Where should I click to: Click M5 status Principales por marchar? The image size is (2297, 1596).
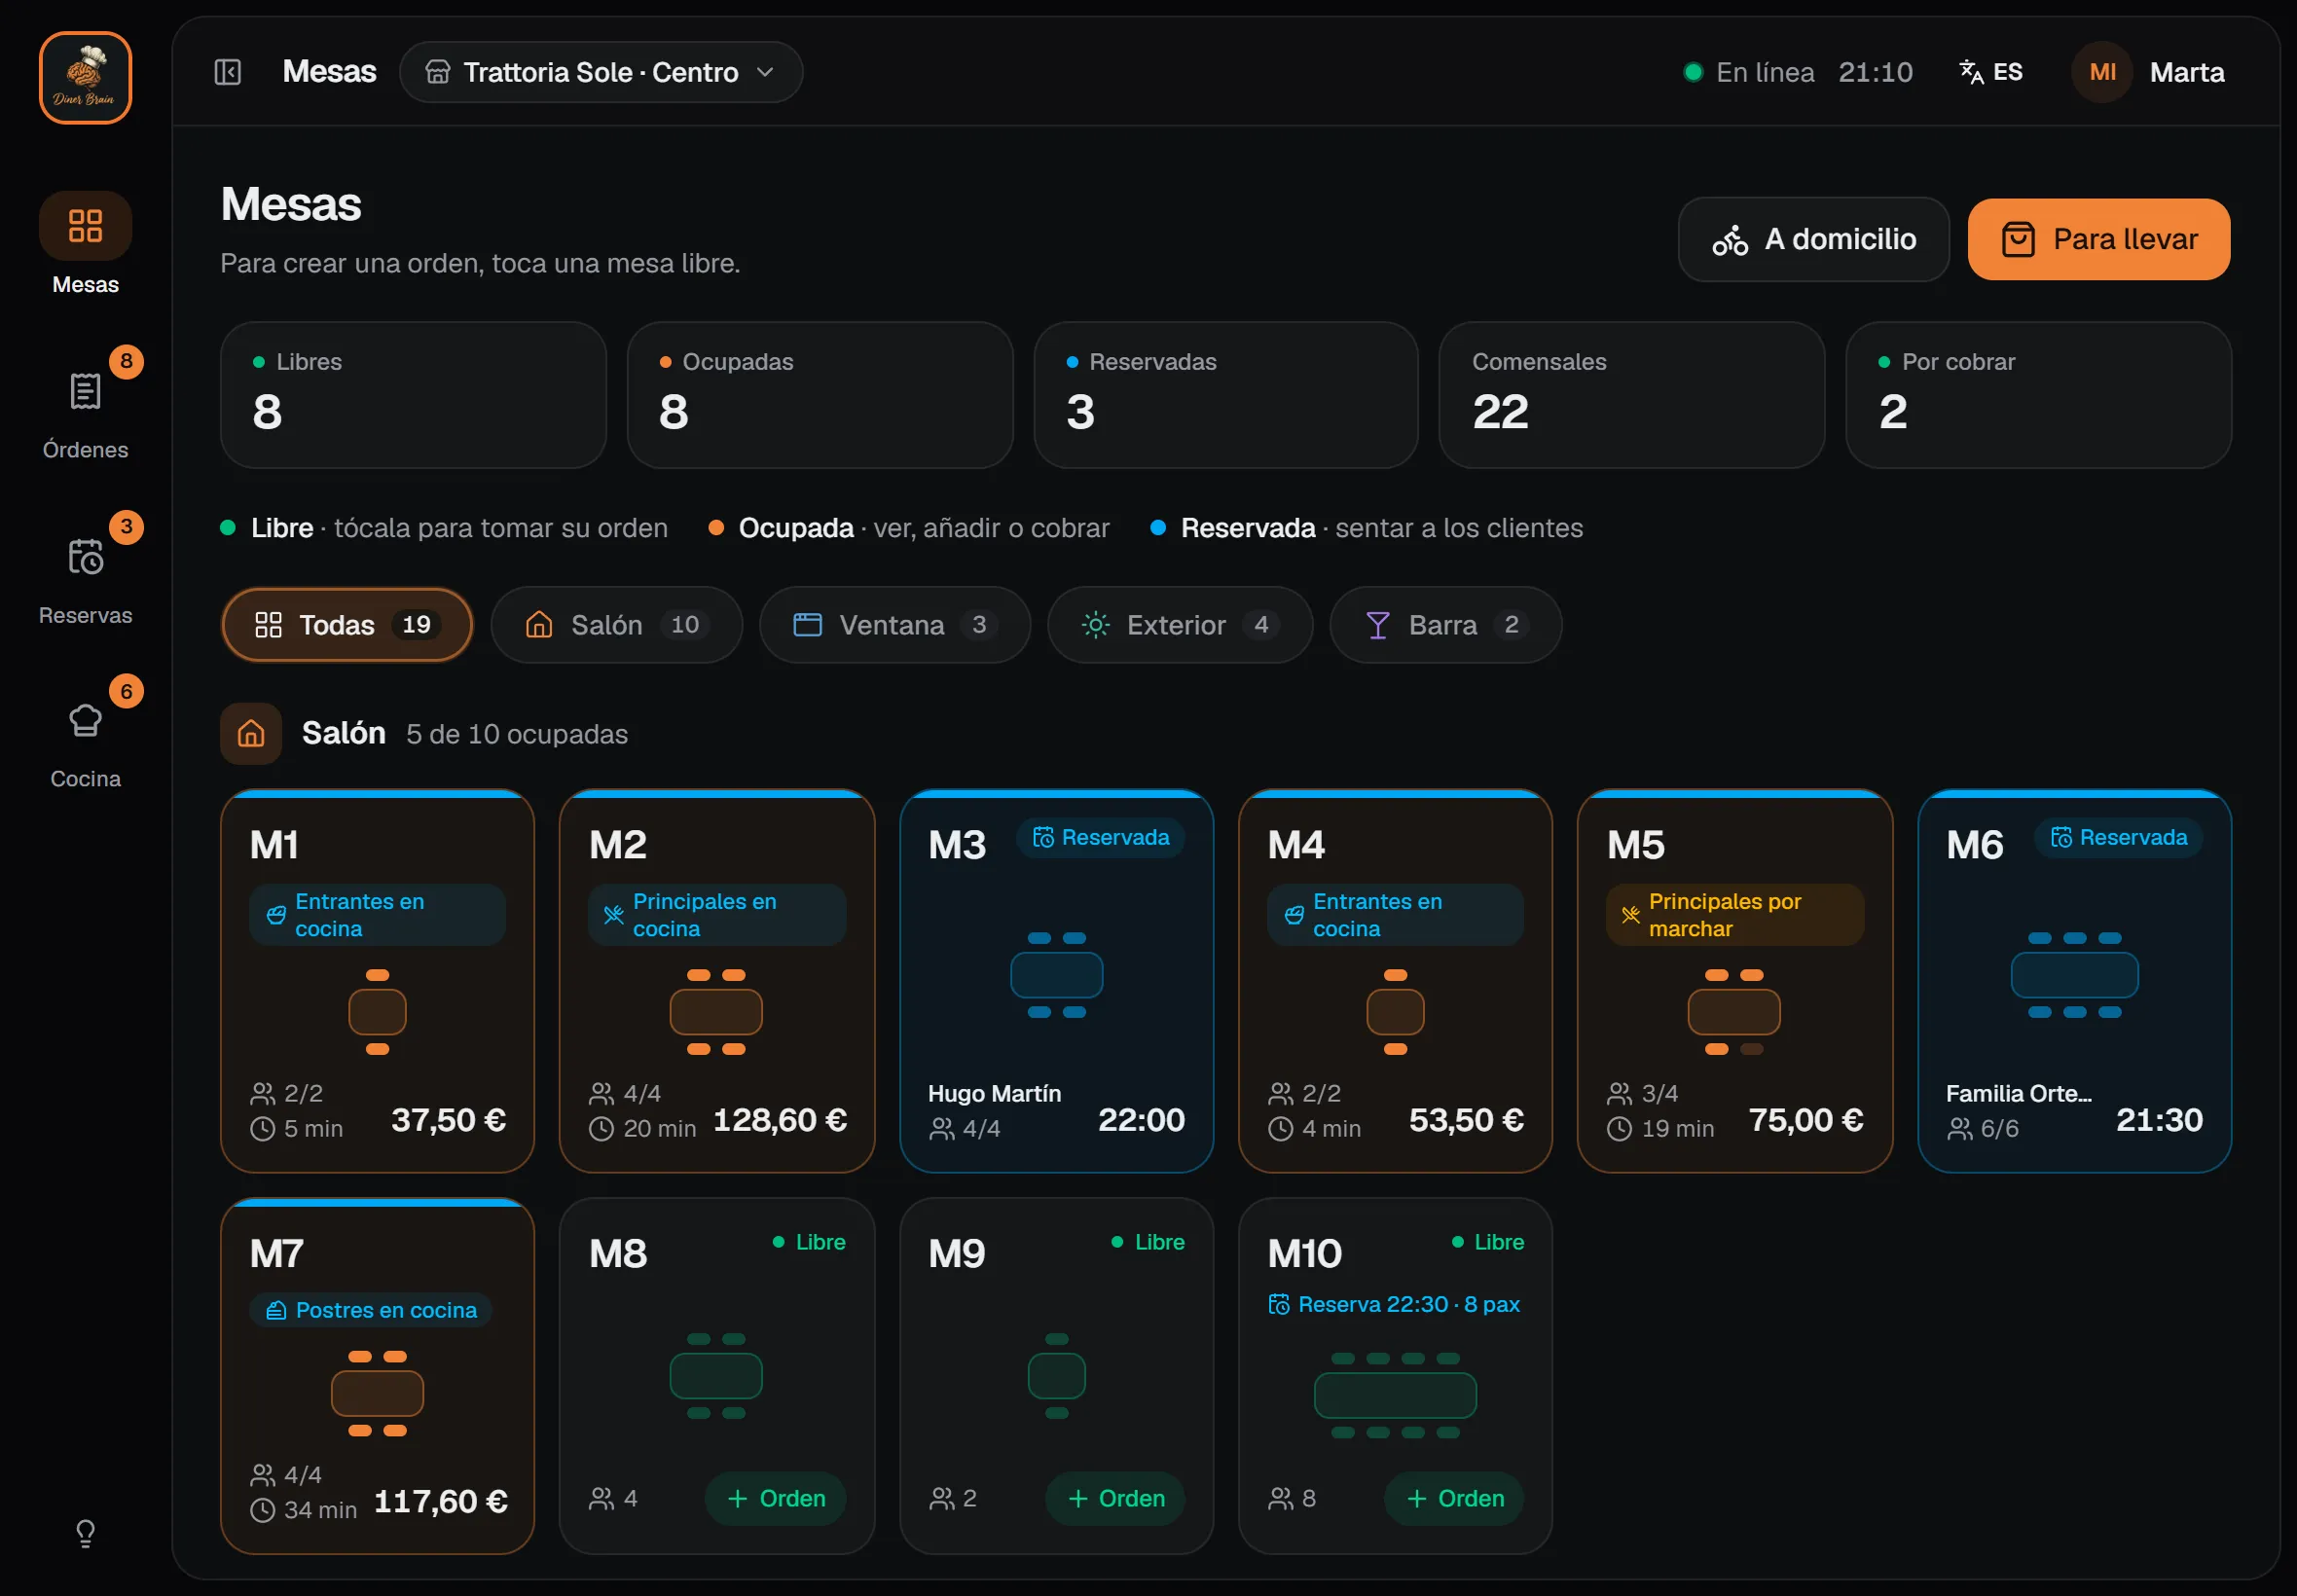pyautogui.click(x=1735, y=915)
